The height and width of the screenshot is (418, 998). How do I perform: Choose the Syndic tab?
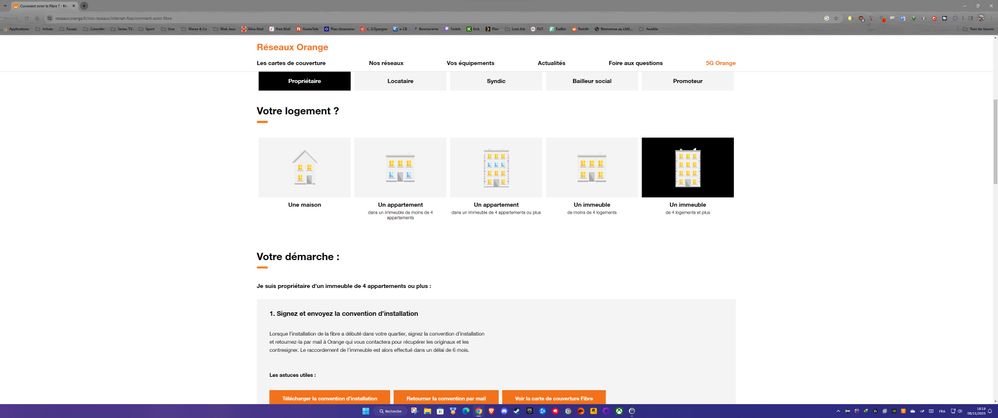(496, 81)
